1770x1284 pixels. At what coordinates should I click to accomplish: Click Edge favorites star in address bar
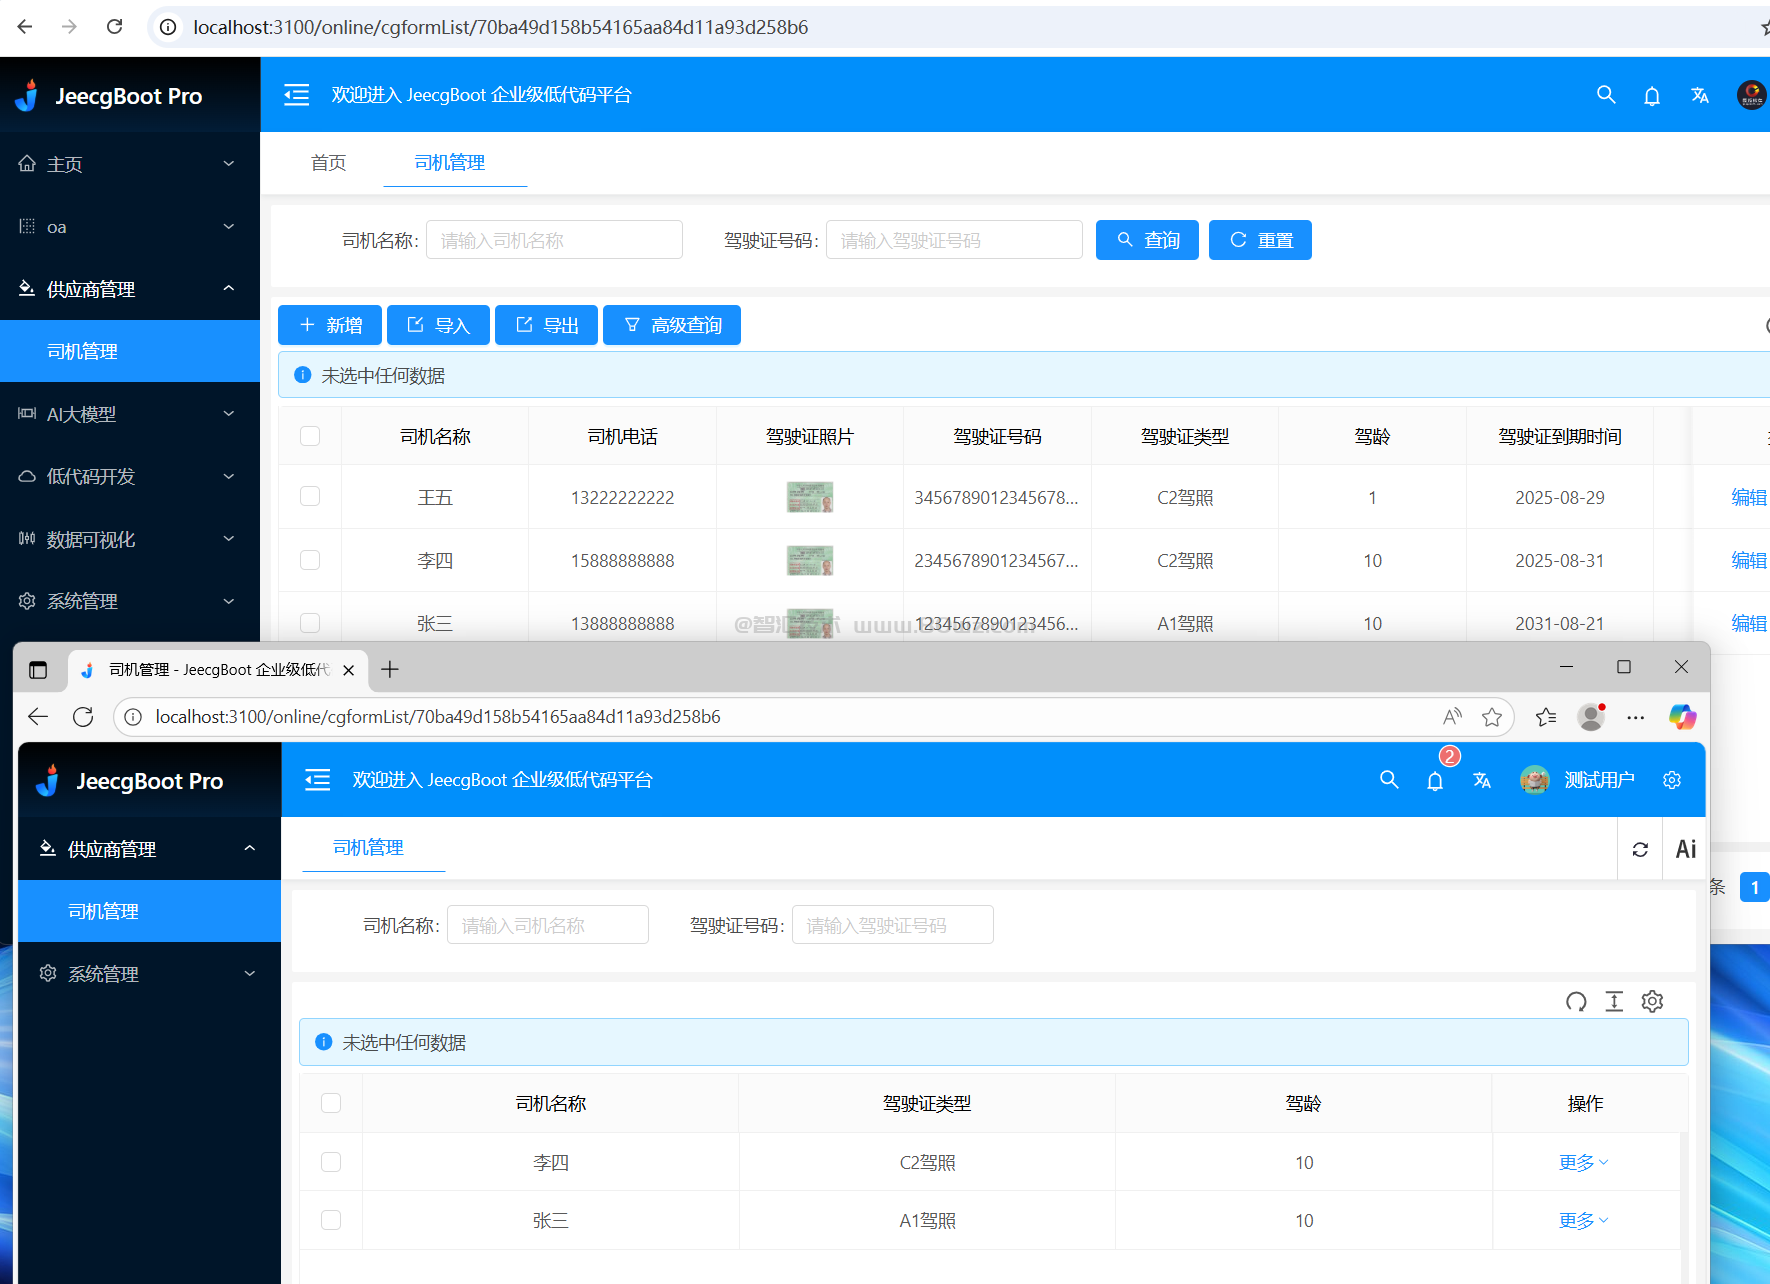[x=1492, y=717]
